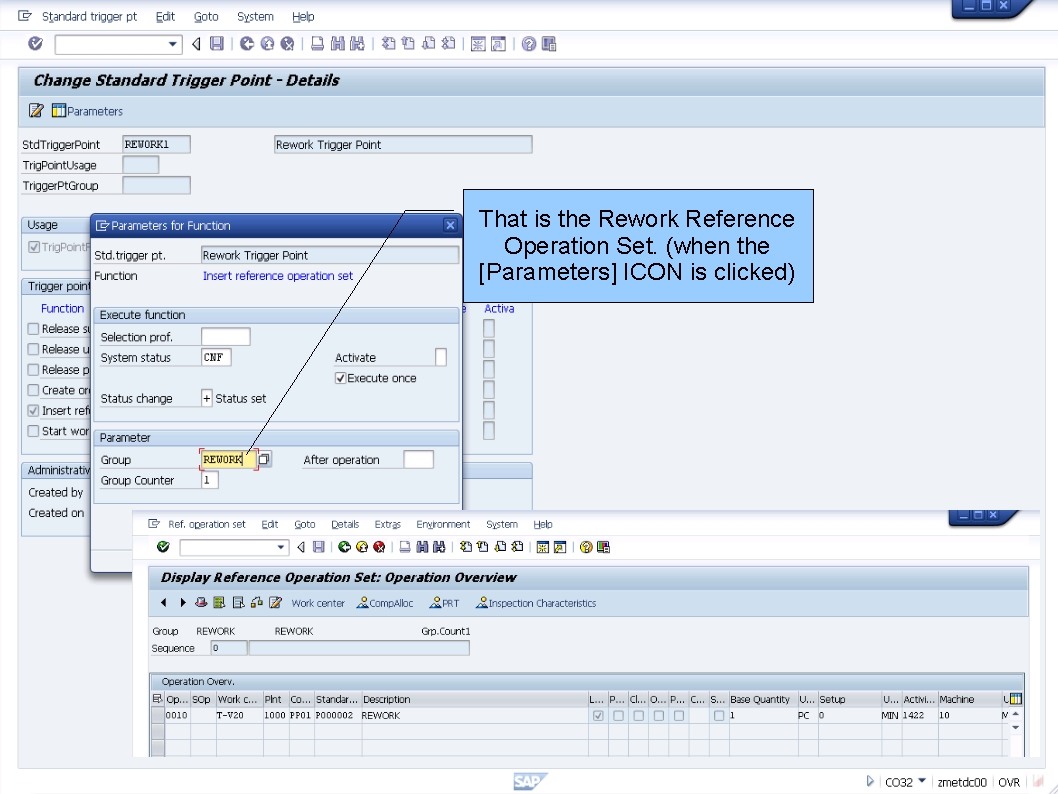Click the Work center button
This screenshot has width=1058, height=794.
318,603
